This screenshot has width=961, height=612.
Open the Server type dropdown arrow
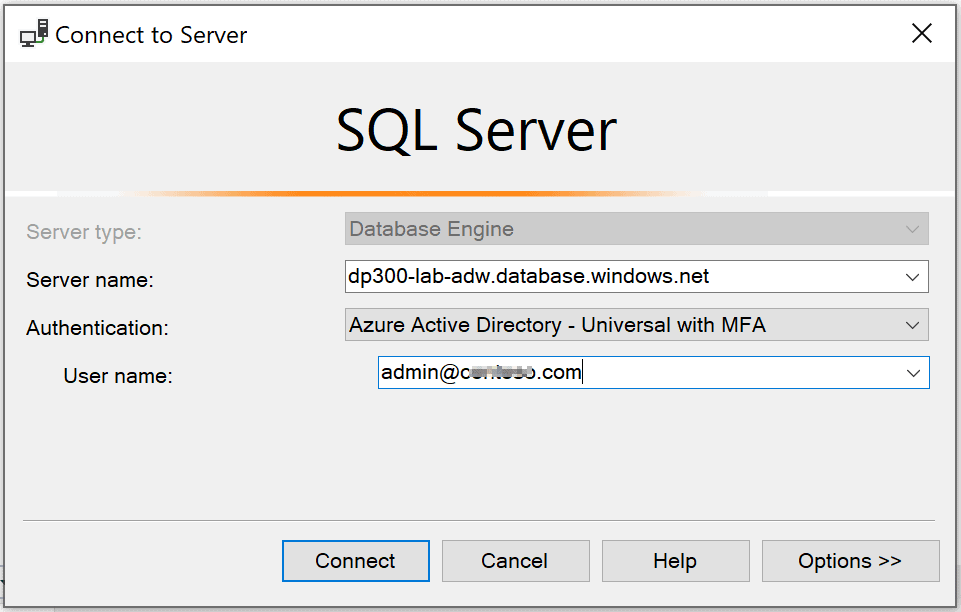coord(913,229)
